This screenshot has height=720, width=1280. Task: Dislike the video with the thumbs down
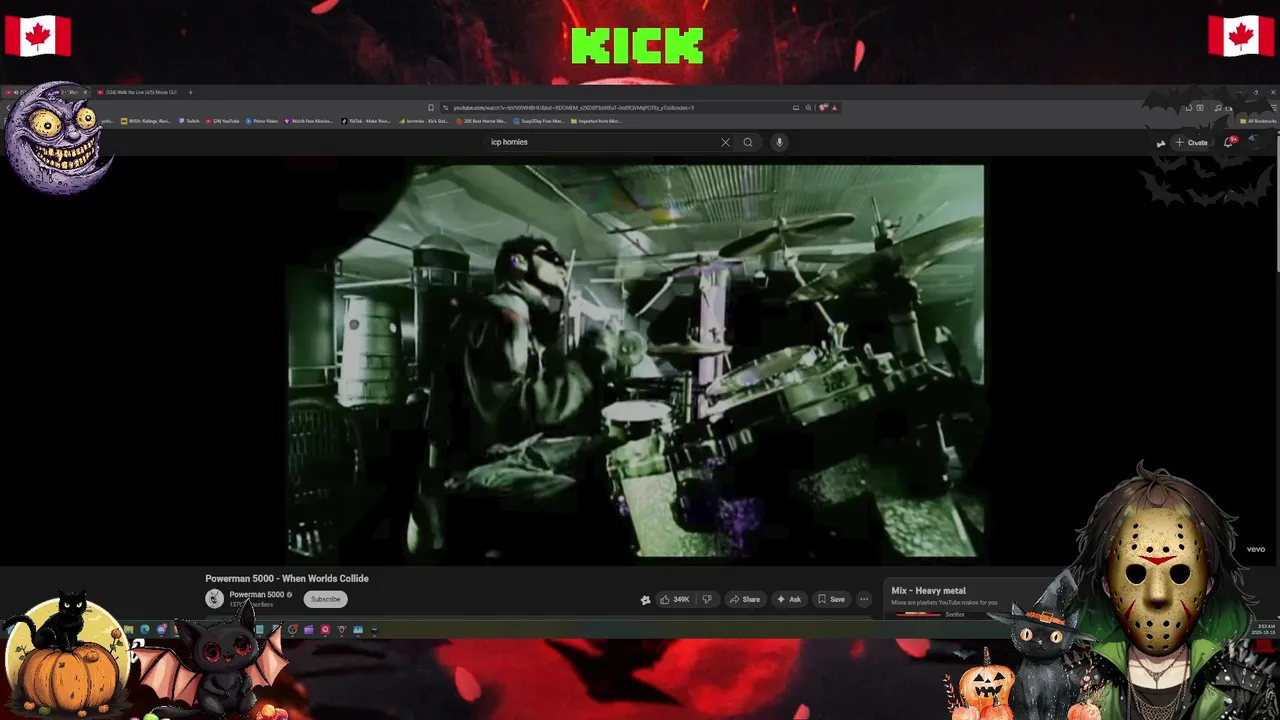(x=707, y=599)
